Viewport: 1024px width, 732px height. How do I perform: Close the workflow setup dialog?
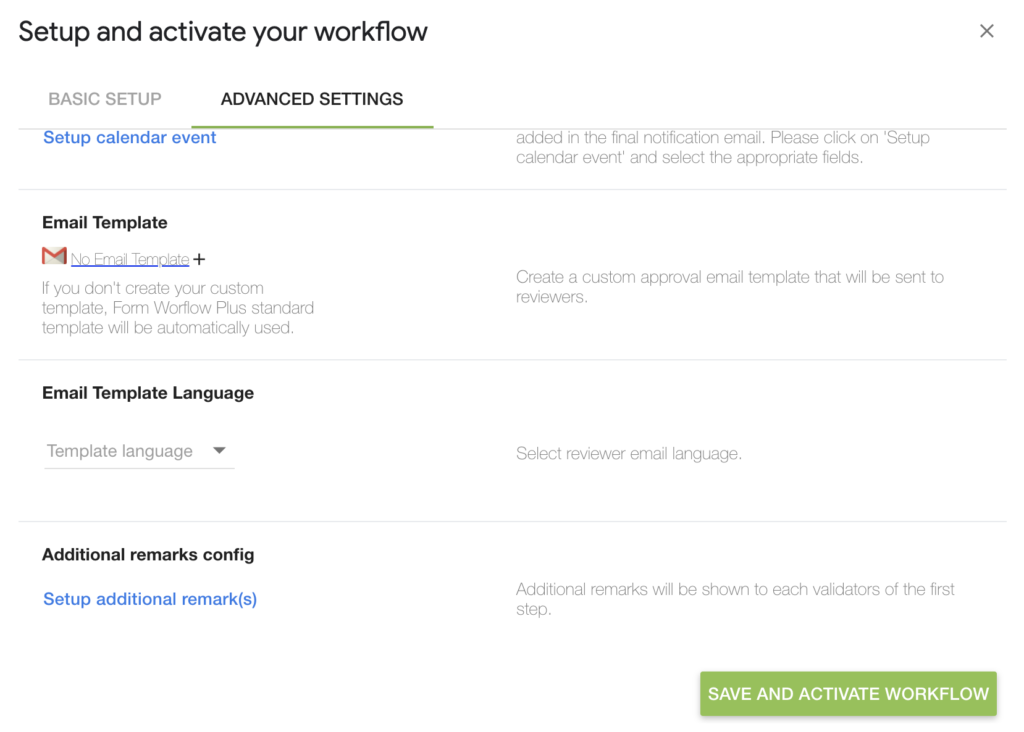(986, 31)
